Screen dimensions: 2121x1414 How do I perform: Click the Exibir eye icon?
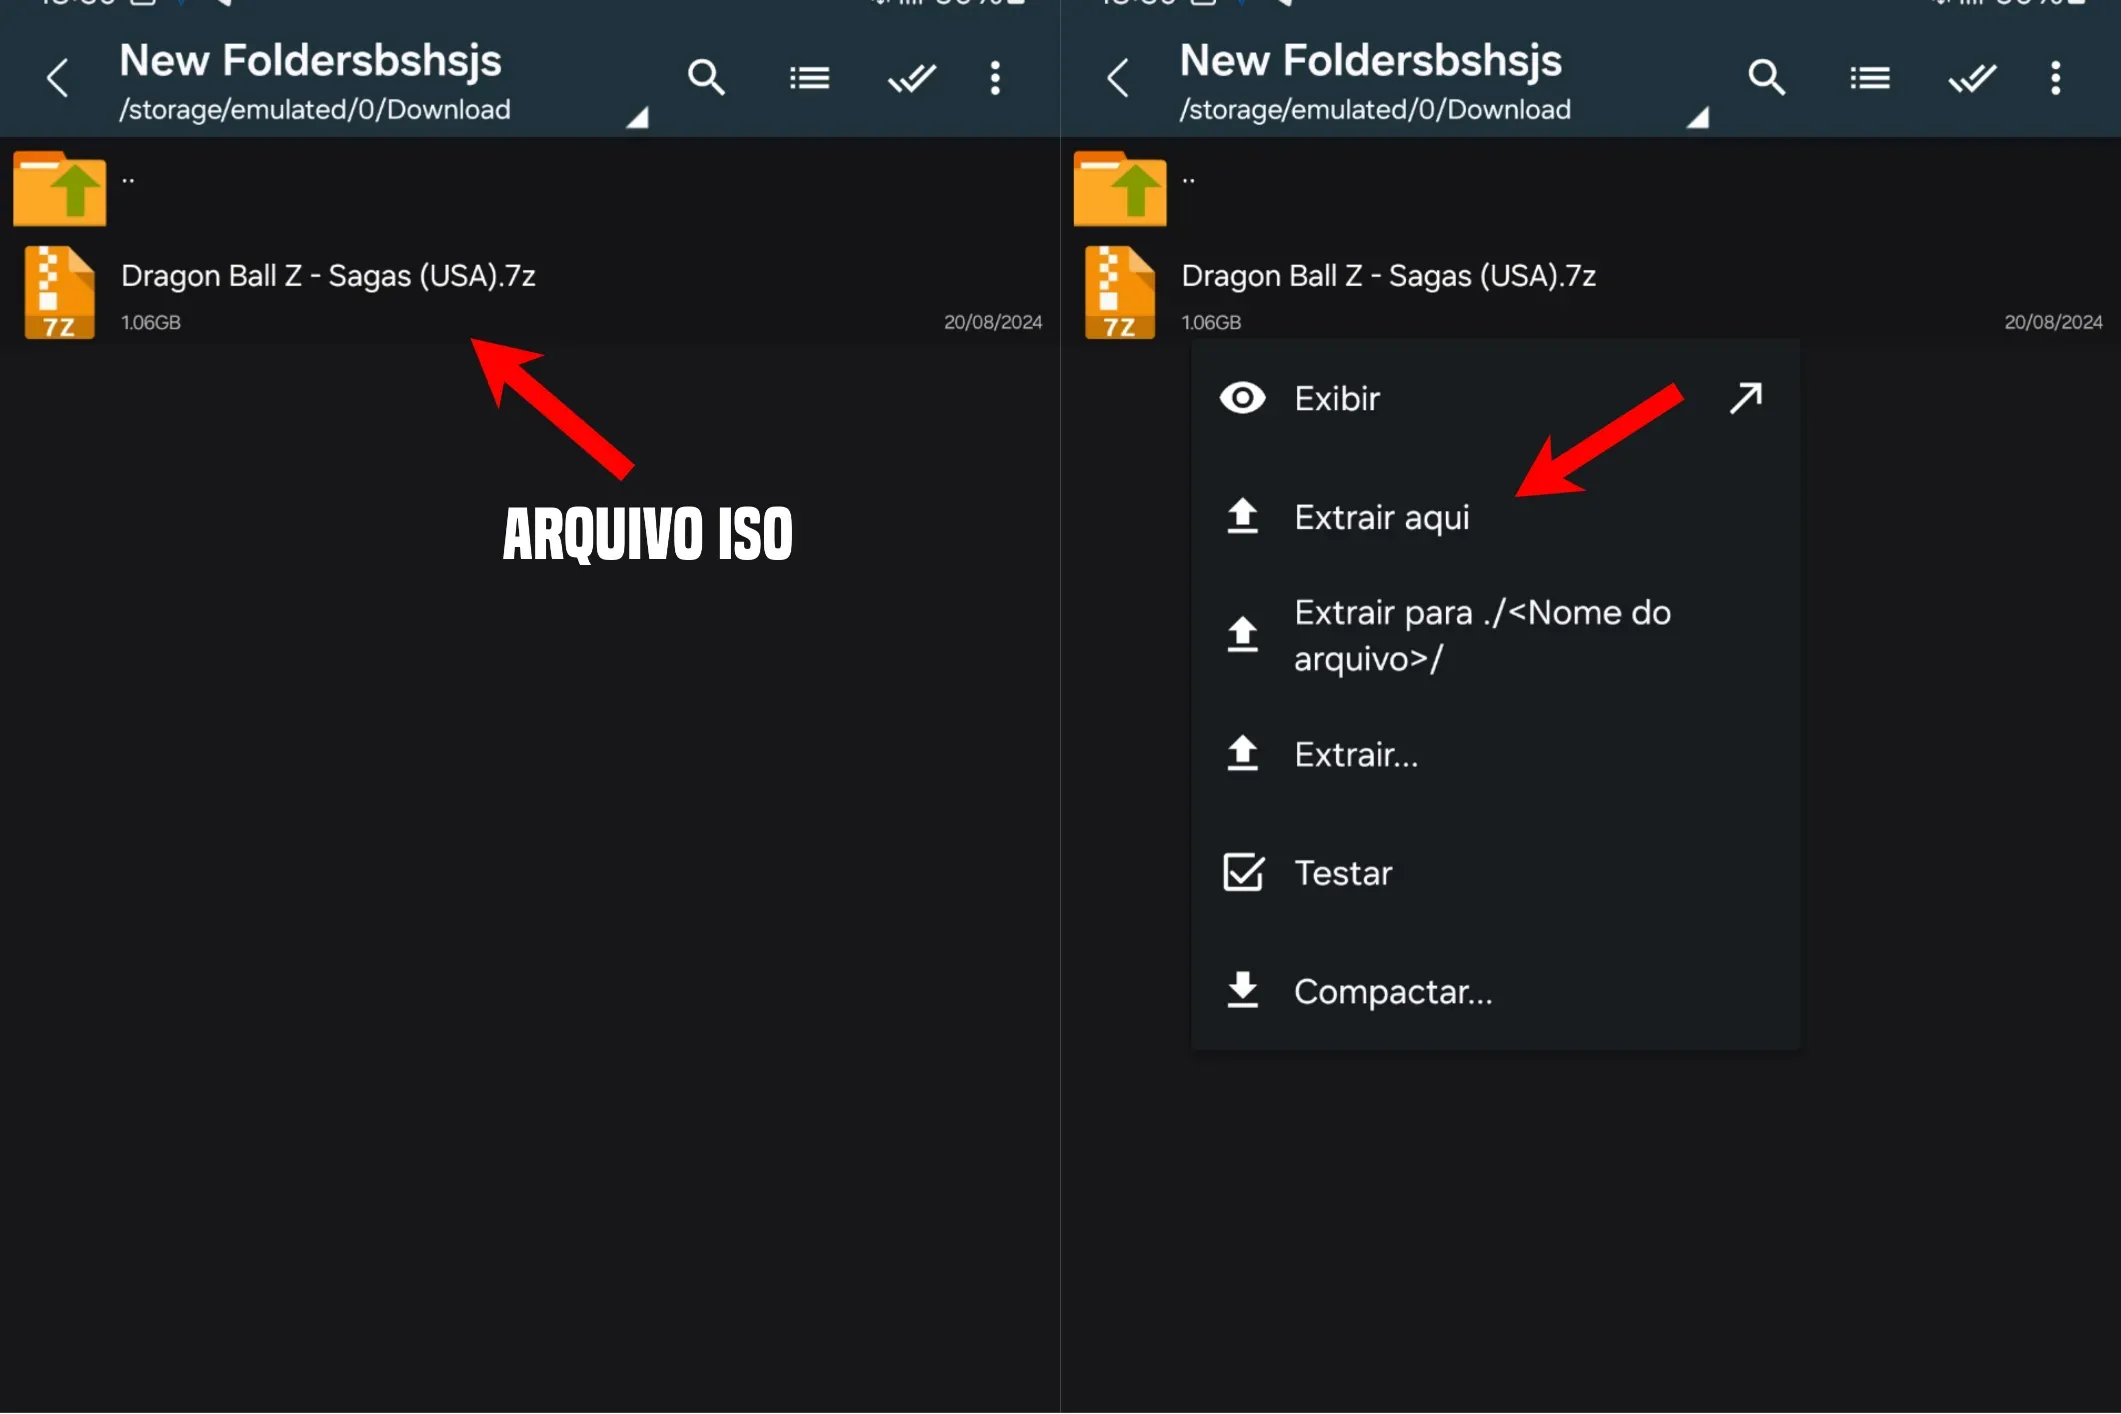point(1242,398)
